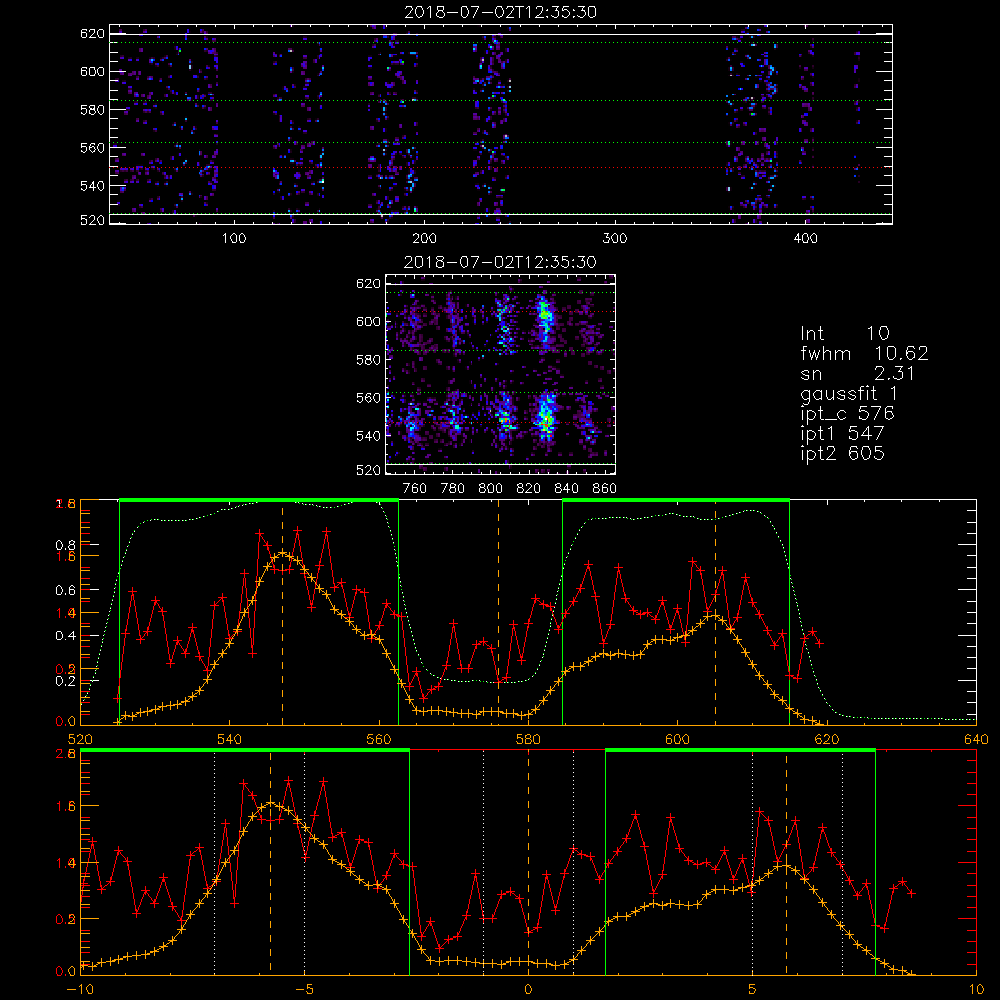Image resolution: width=1000 pixels, height=1000 pixels.
Task: Click x-axis label 10 on lower profile plot
Action: tap(976, 990)
